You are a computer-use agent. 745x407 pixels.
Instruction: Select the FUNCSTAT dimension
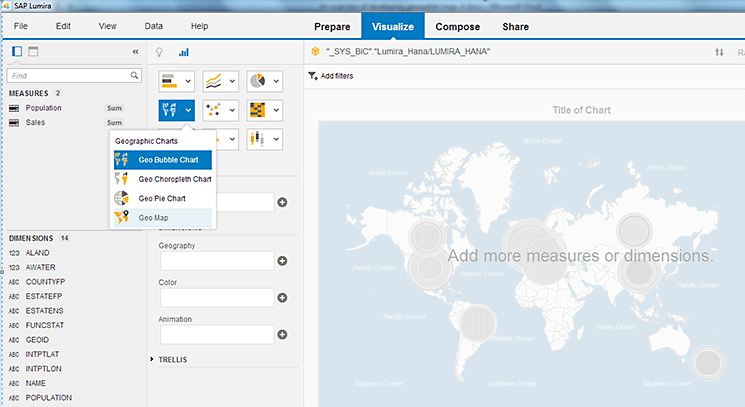[45, 325]
